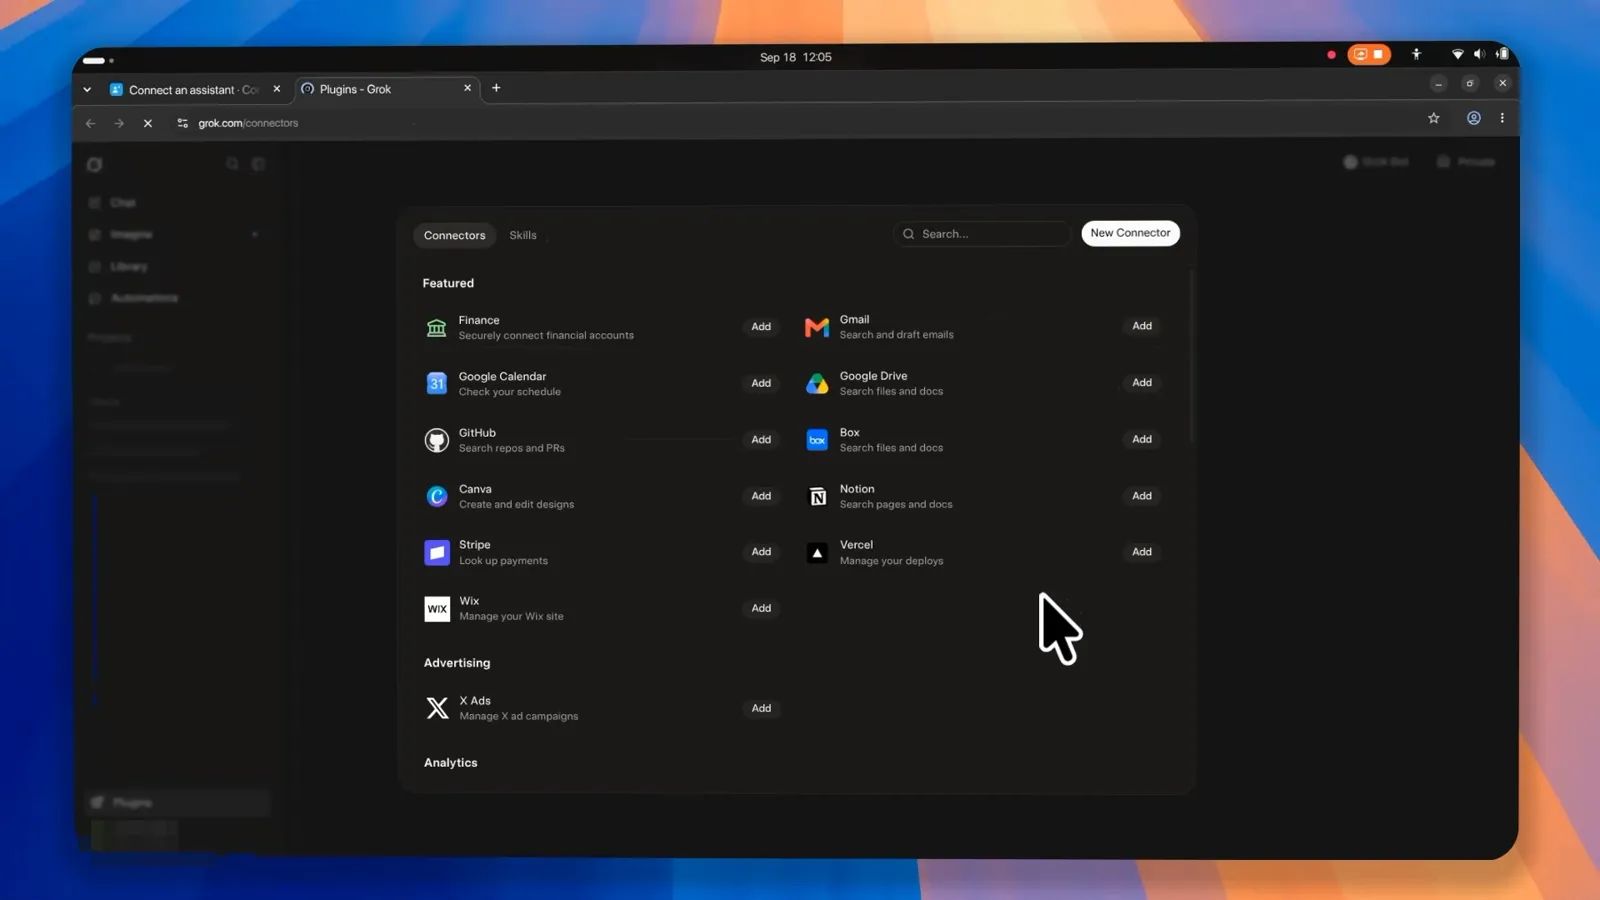Select the Plugins - Grok browser tab

click(387, 89)
